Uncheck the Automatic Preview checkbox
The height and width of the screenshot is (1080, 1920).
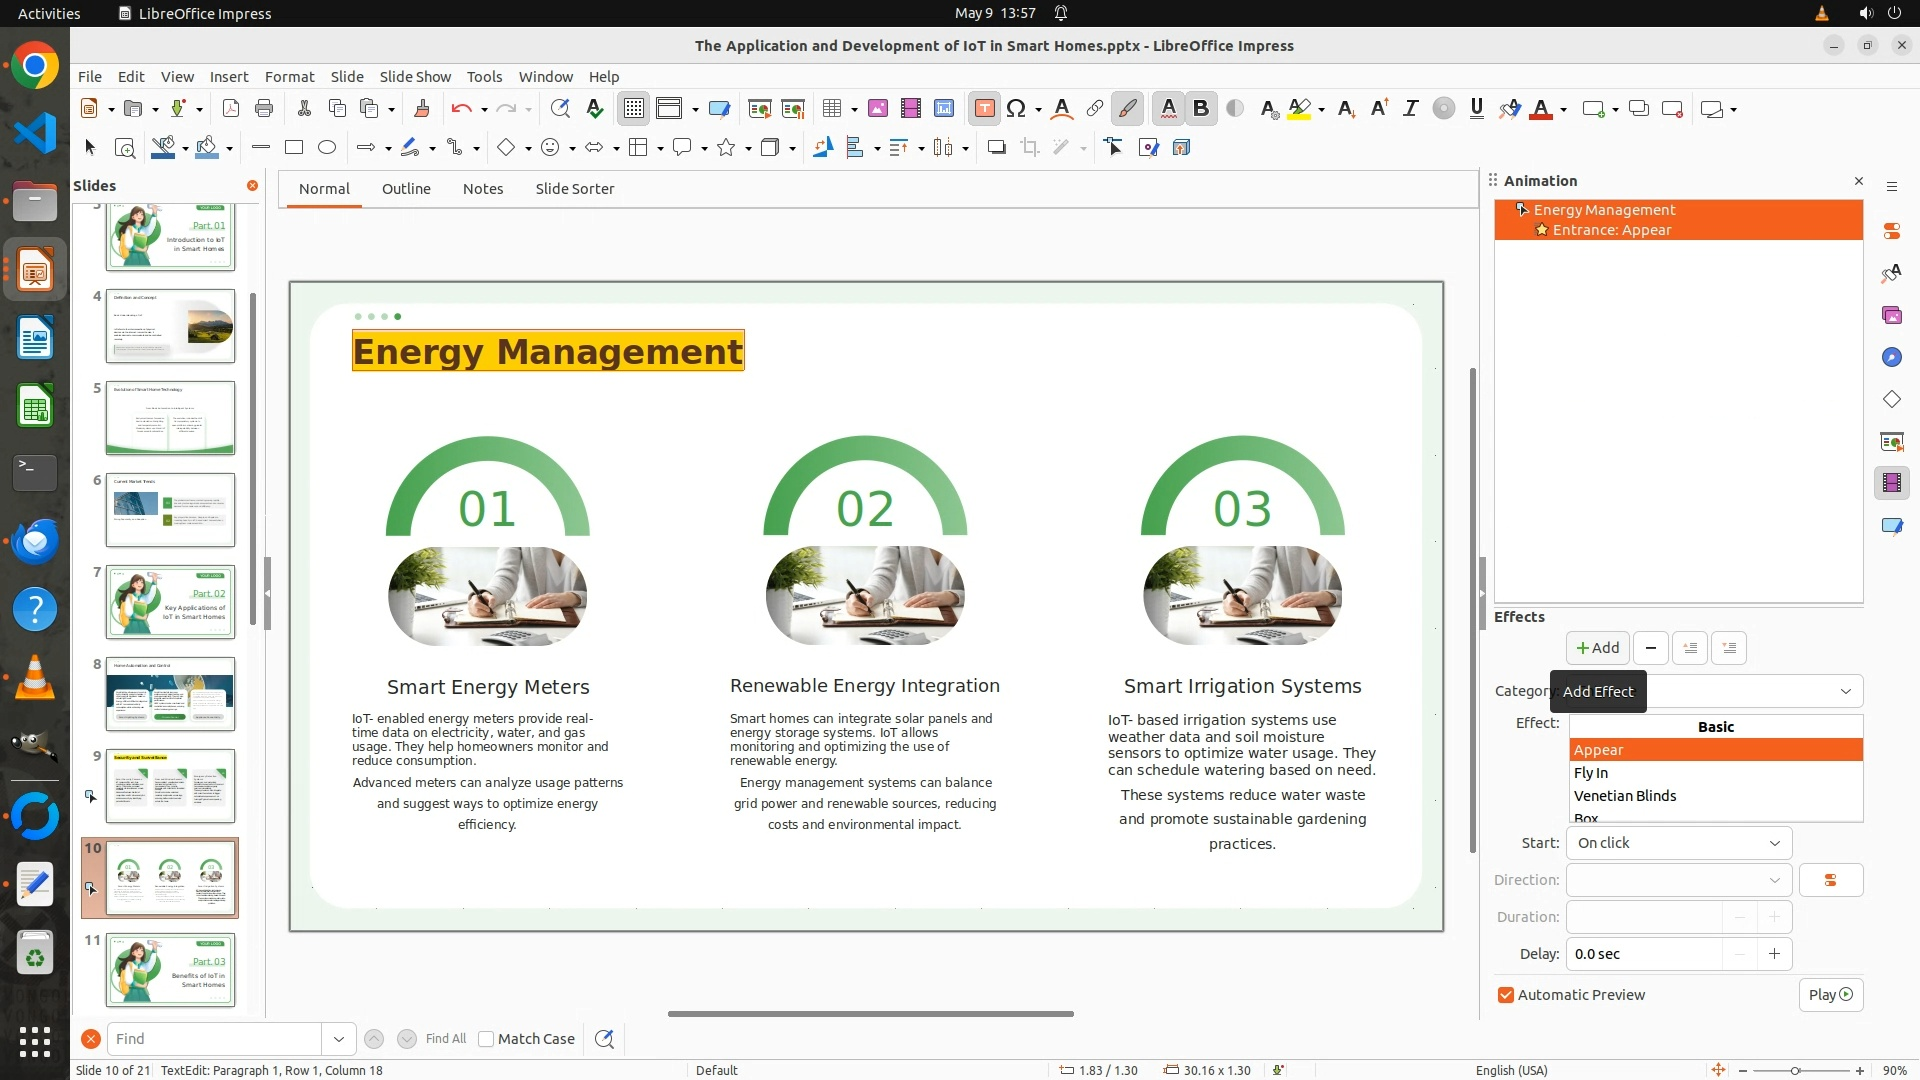pyautogui.click(x=1506, y=995)
